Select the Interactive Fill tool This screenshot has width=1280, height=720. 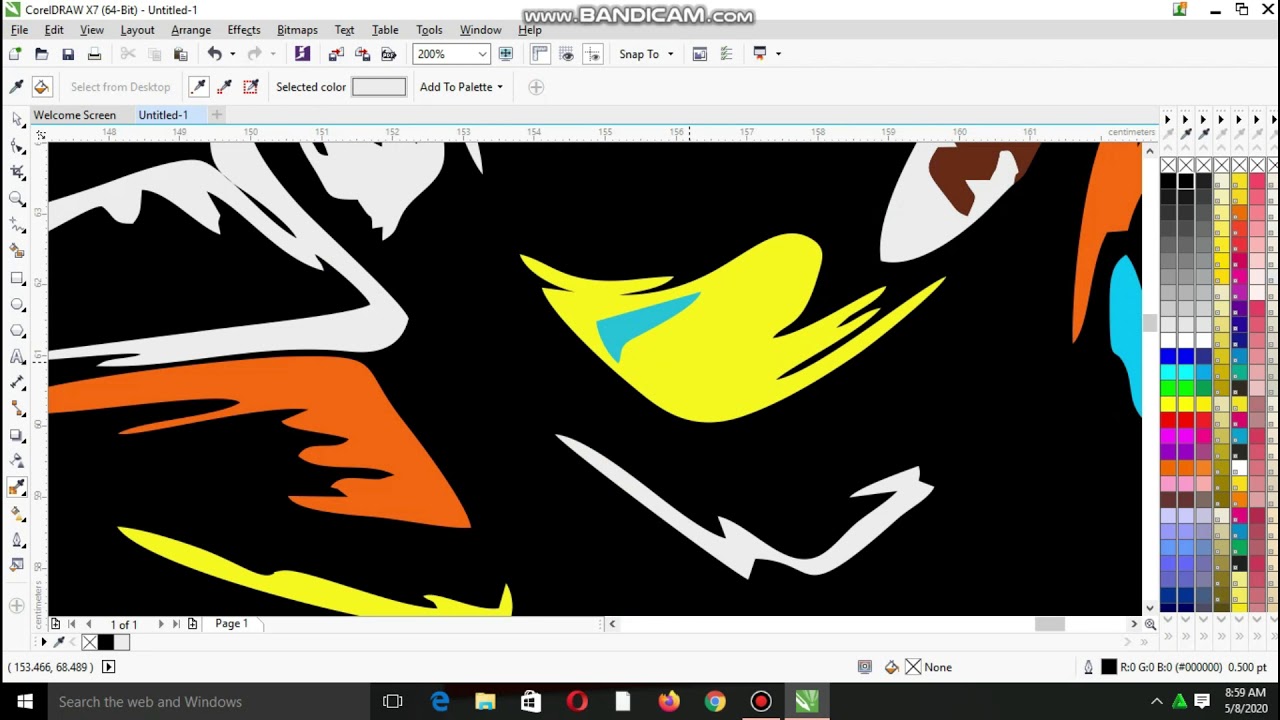tap(17, 513)
